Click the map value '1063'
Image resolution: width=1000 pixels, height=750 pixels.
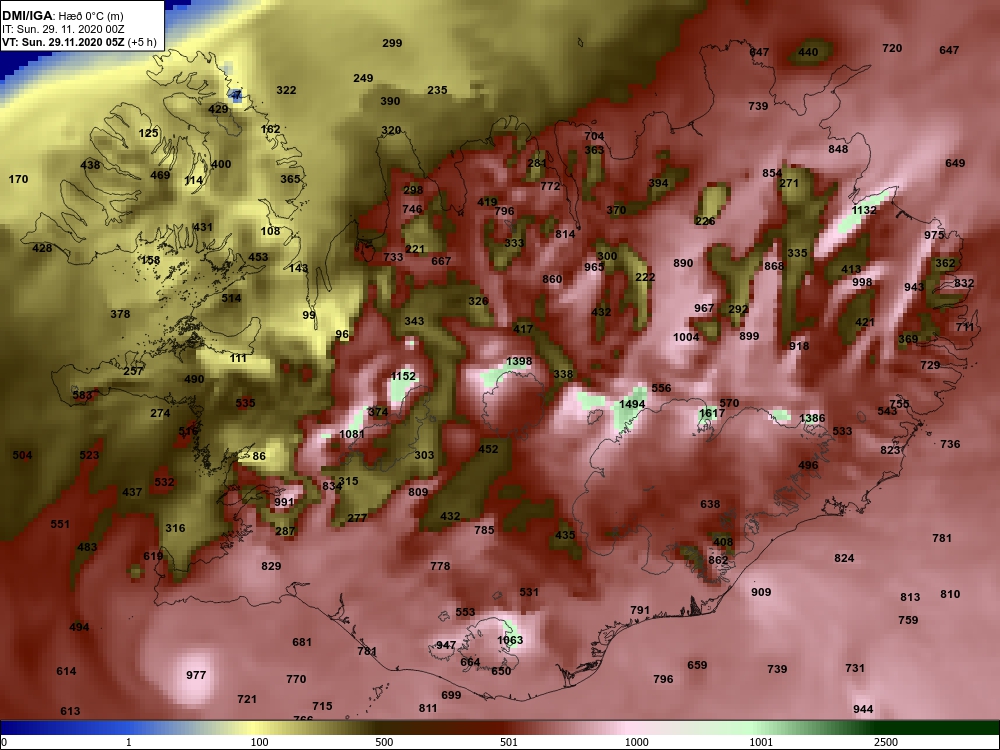click(x=510, y=640)
